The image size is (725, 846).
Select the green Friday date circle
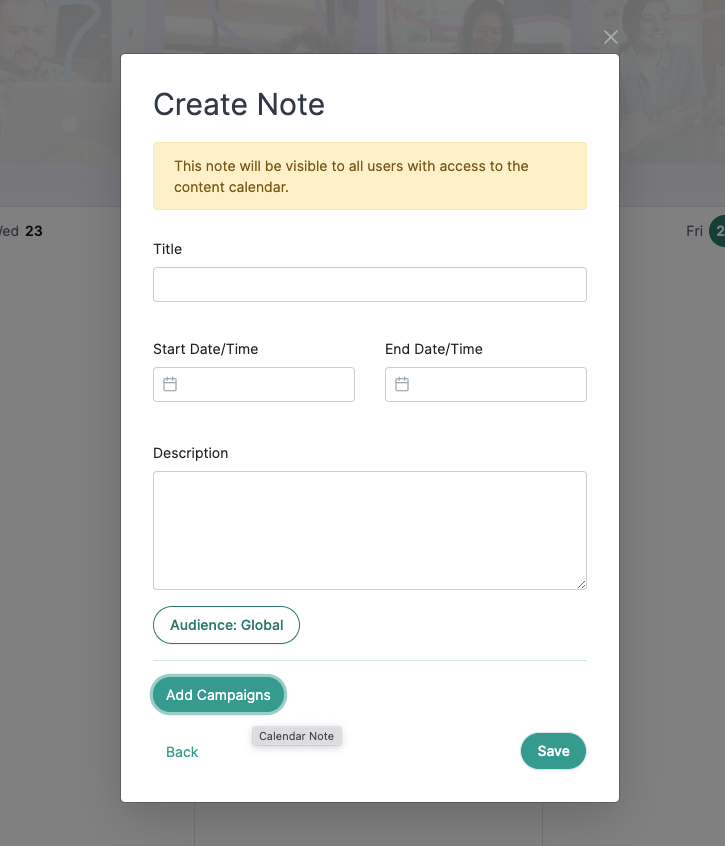(717, 231)
